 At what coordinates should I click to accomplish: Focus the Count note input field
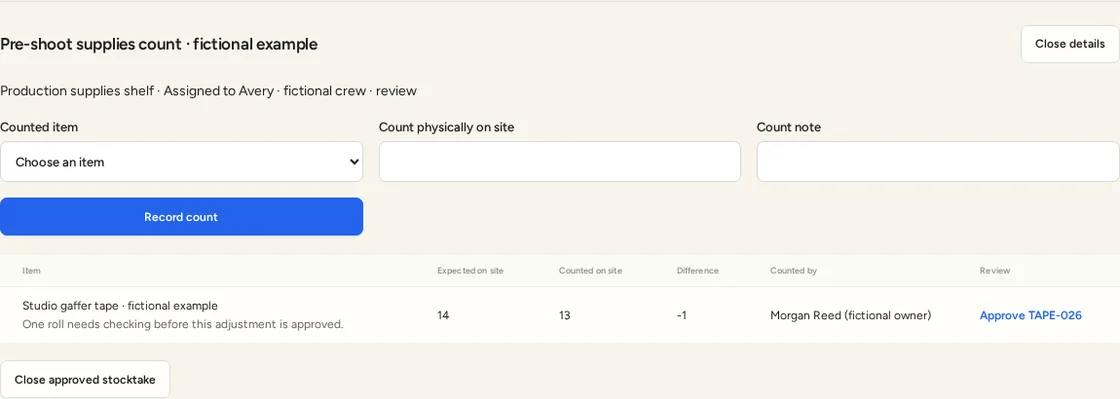pyautogui.click(x=937, y=161)
